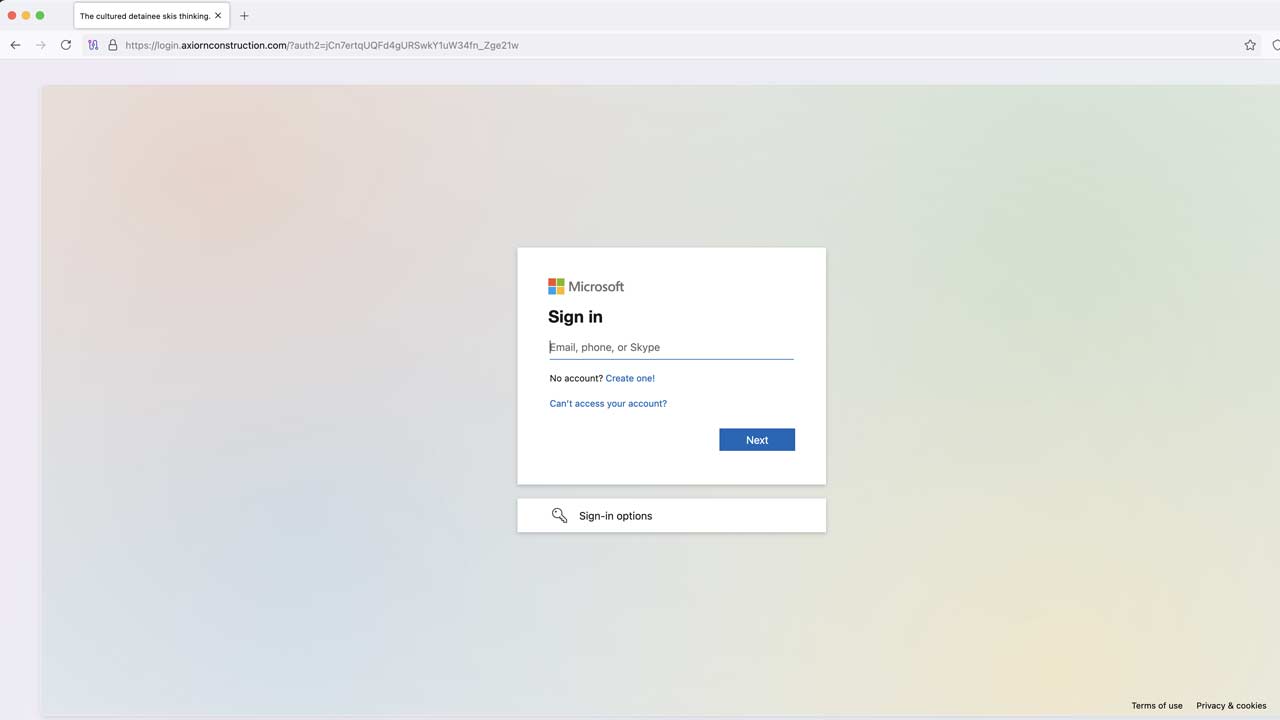Image resolution: width=1280 pixels, height=720 pixels.
Task: Open the 'Create one!' link
Action: 630,378
